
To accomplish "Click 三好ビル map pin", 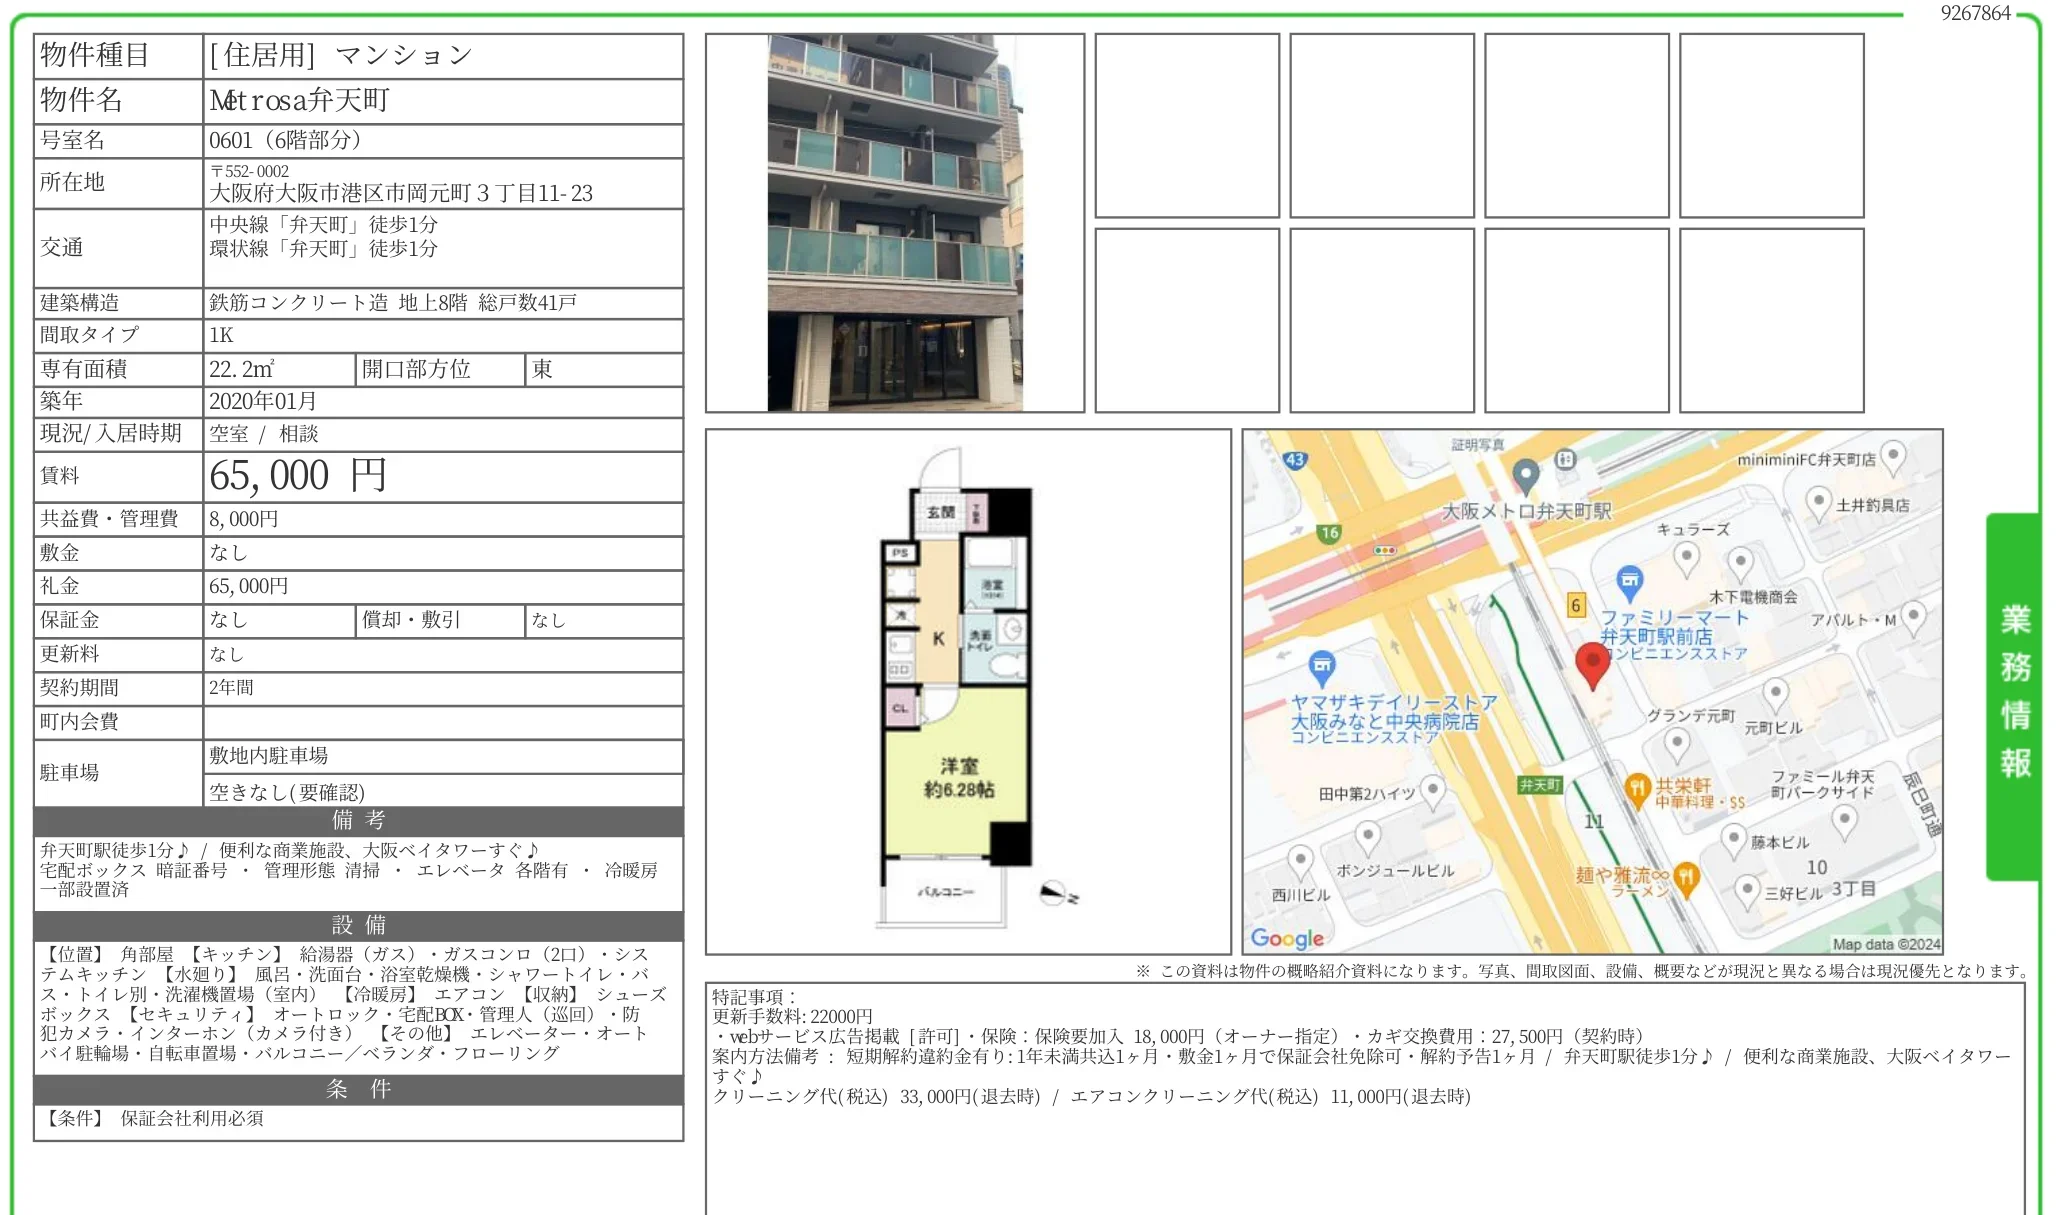I will click(1747, 891).
